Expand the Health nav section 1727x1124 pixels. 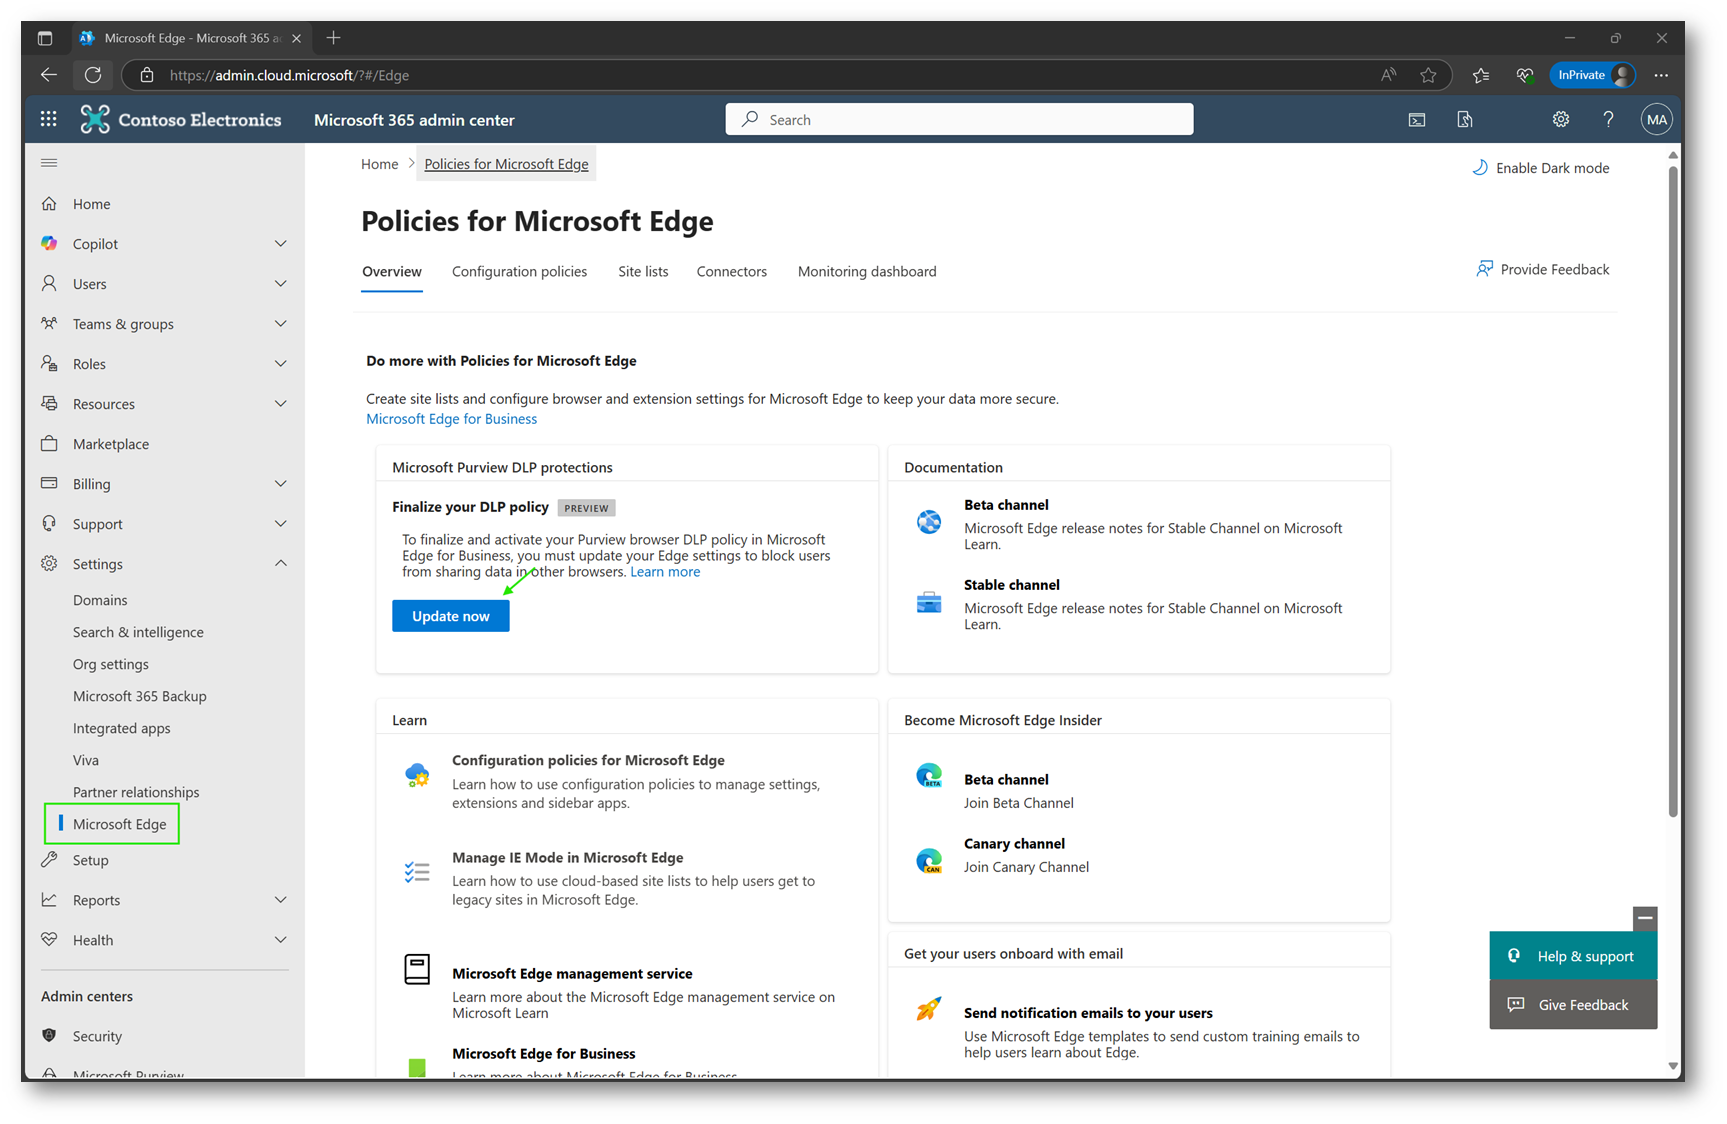(281, 940)
